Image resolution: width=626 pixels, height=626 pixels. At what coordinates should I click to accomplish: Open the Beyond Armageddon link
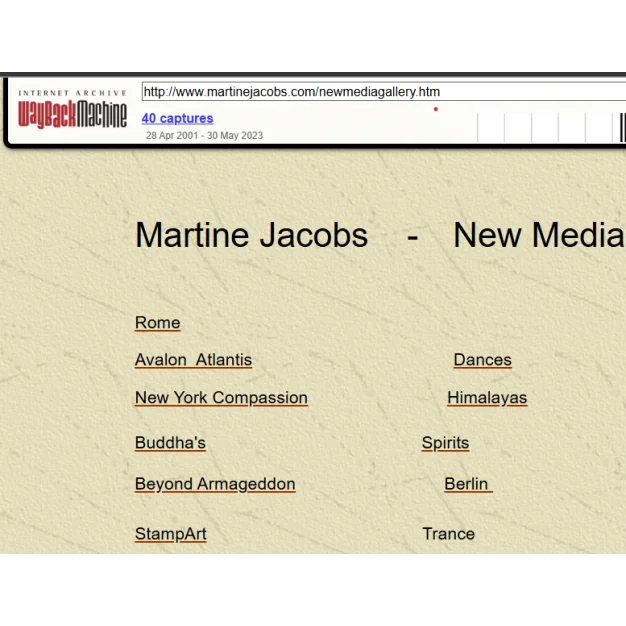point(215,484)
